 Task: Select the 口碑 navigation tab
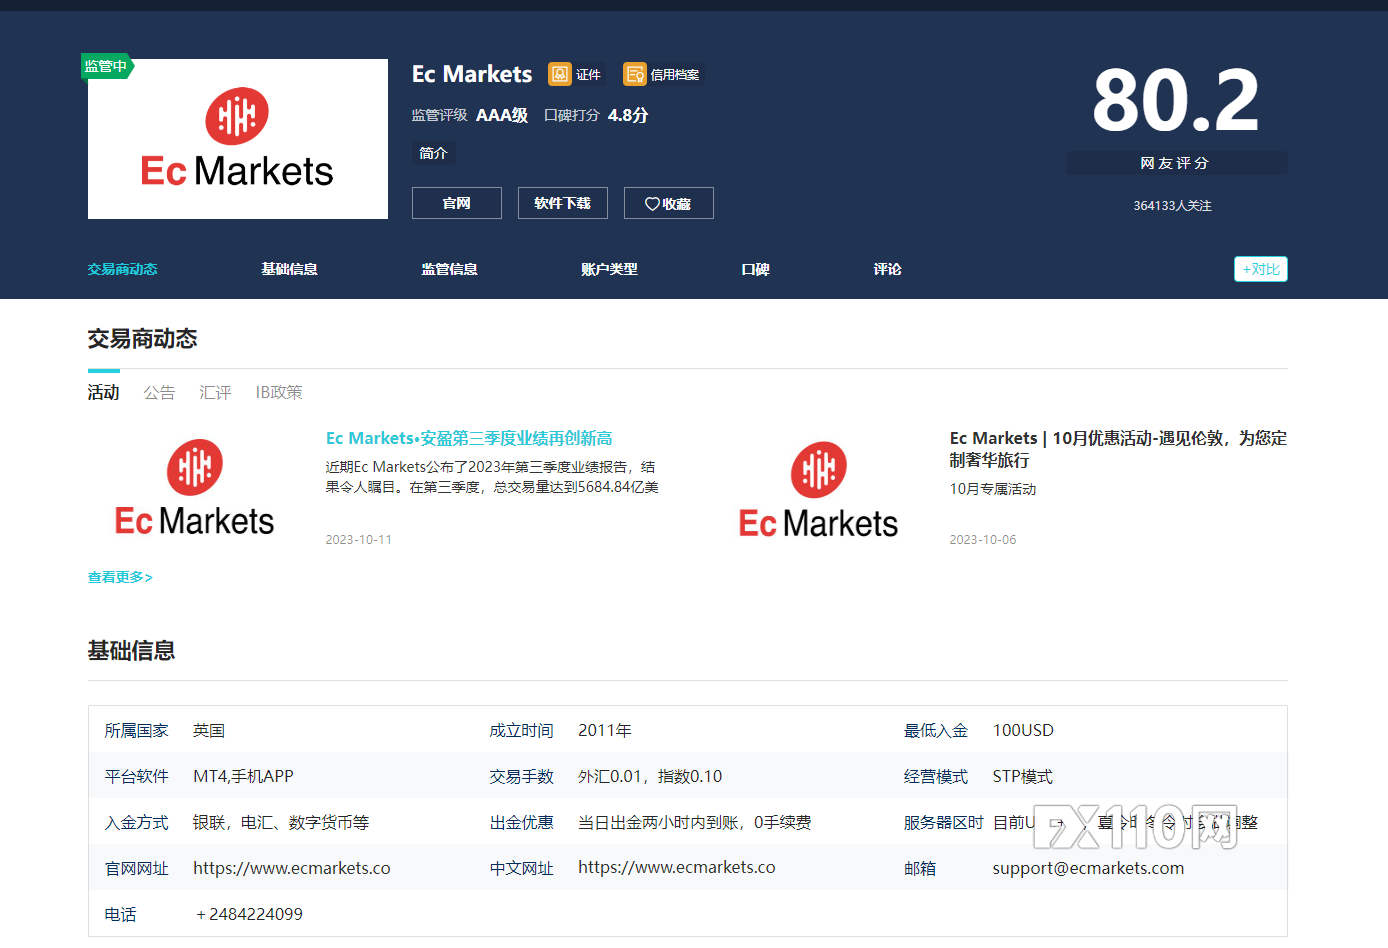(755, 269)
